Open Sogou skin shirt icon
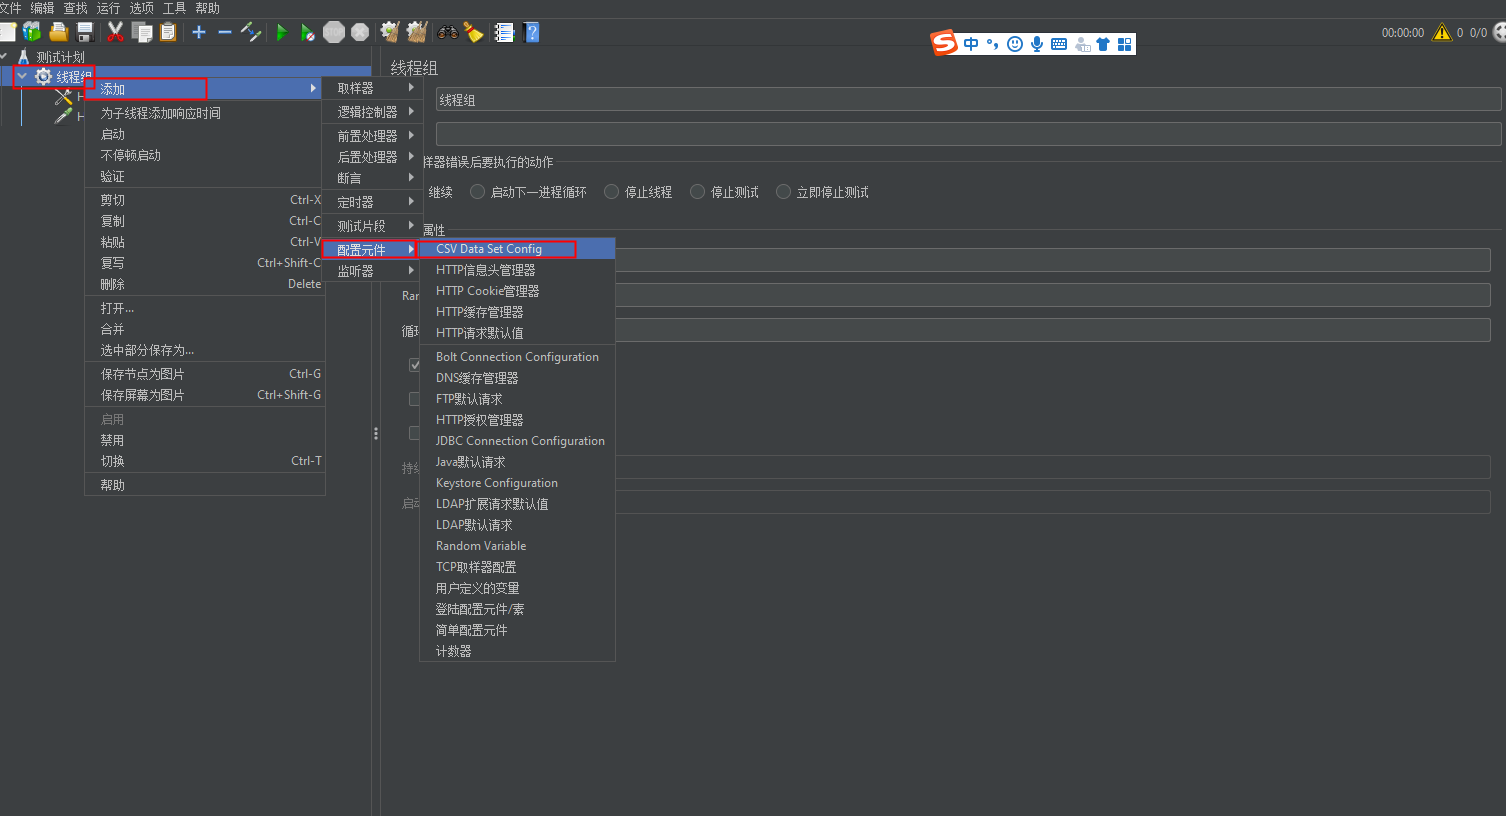1506x816 pixels. [x=1103, y=44]
